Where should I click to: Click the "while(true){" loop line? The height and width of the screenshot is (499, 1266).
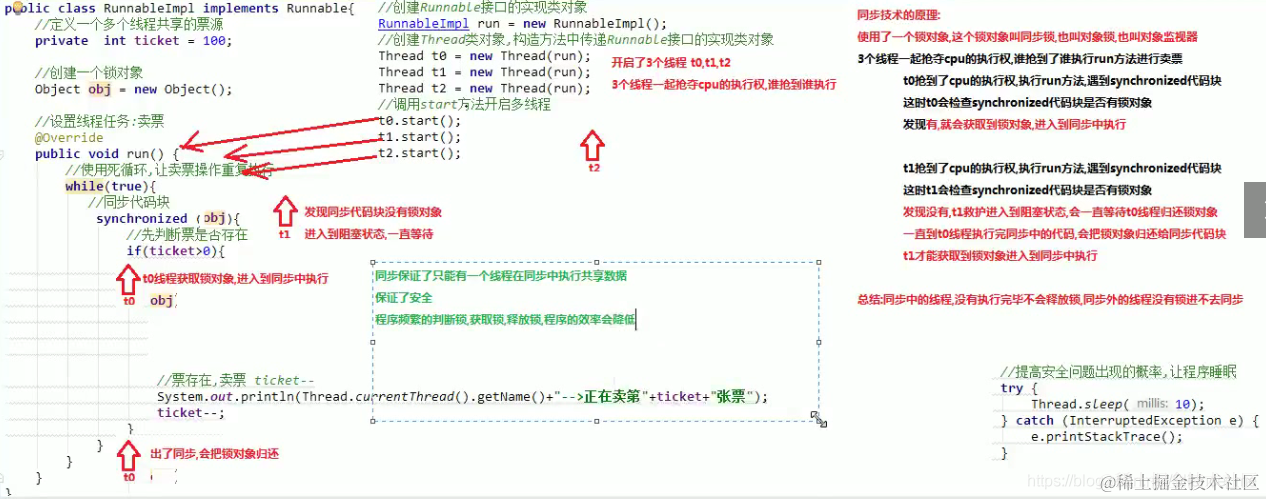tap(111, 186)
